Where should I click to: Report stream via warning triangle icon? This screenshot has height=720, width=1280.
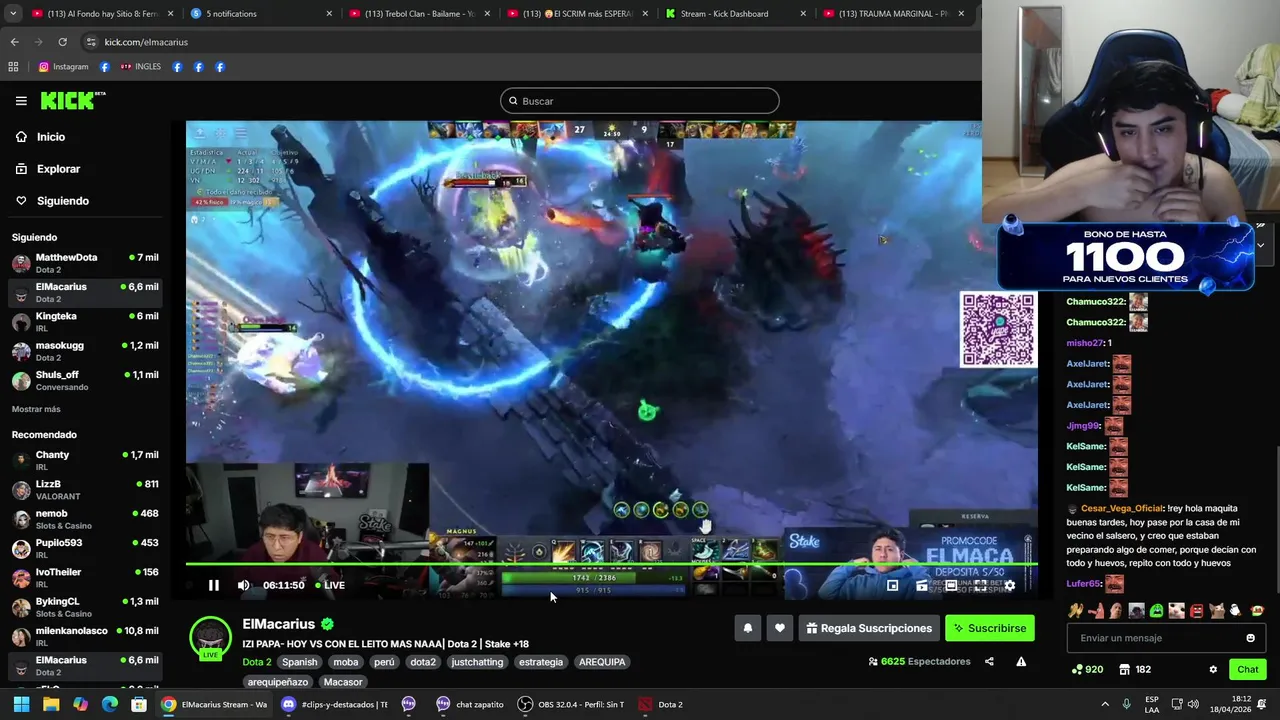click(1021, 661)
